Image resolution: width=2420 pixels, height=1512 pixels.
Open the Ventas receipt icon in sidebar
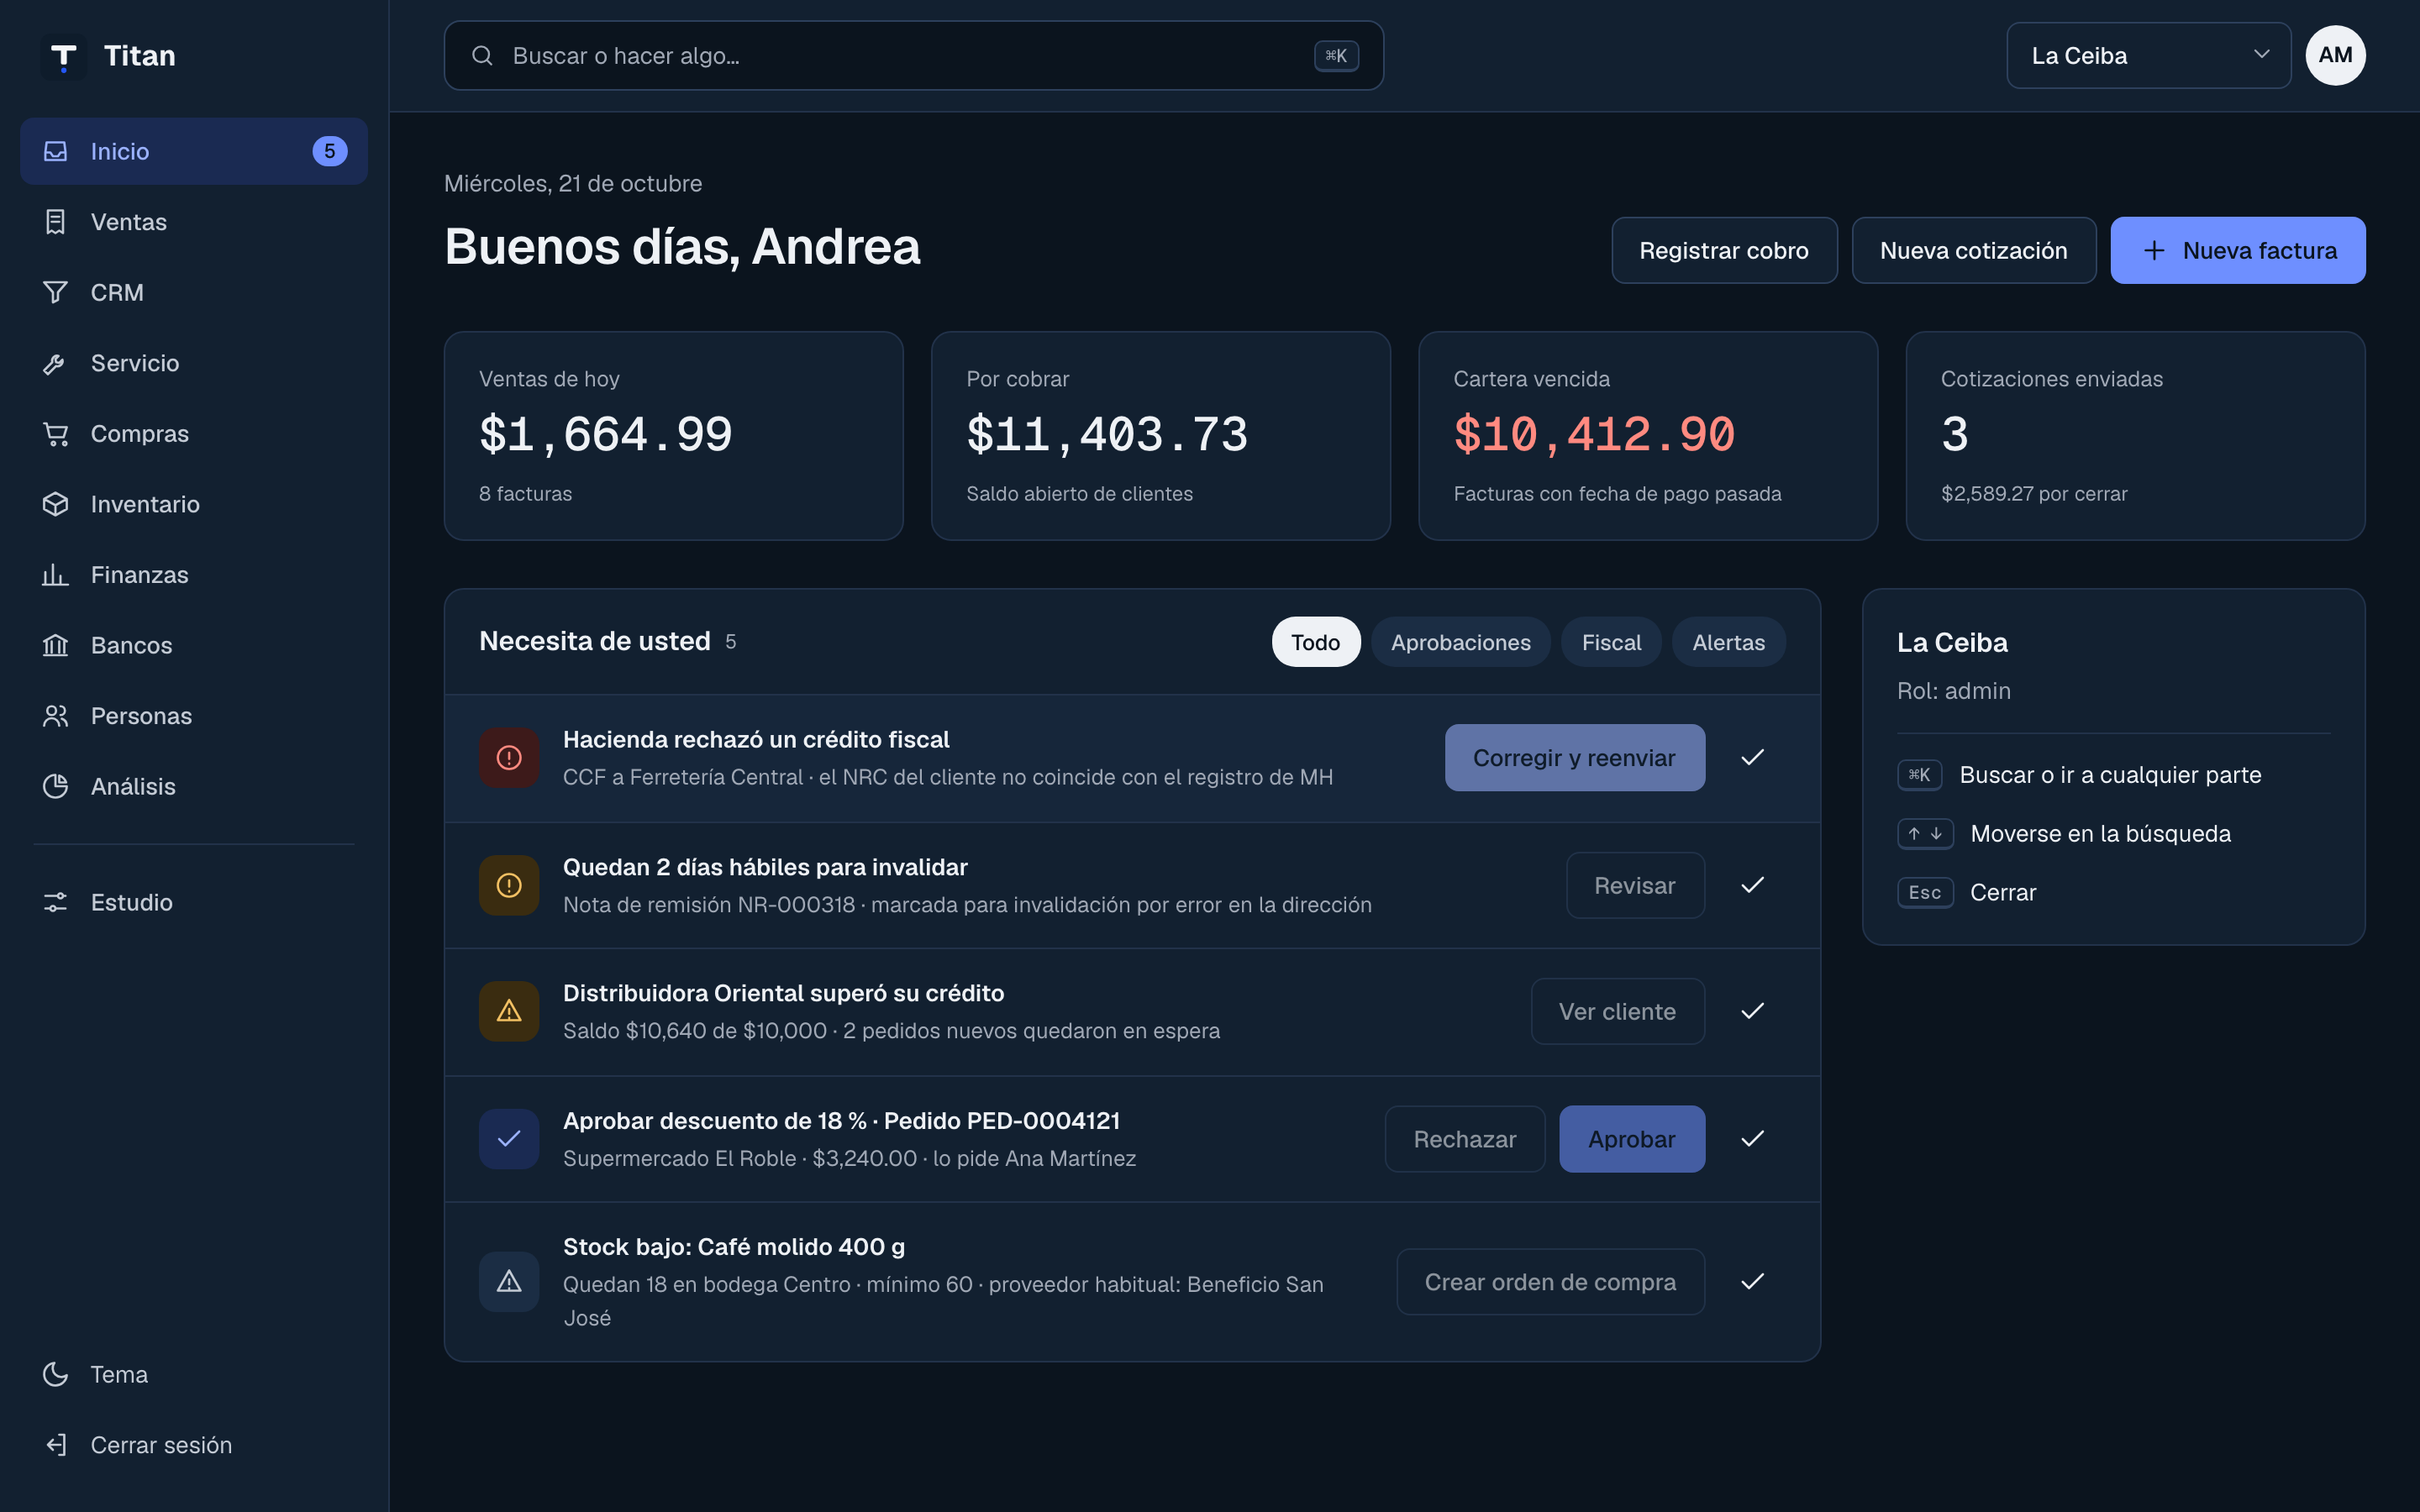[x=55, y=222]
